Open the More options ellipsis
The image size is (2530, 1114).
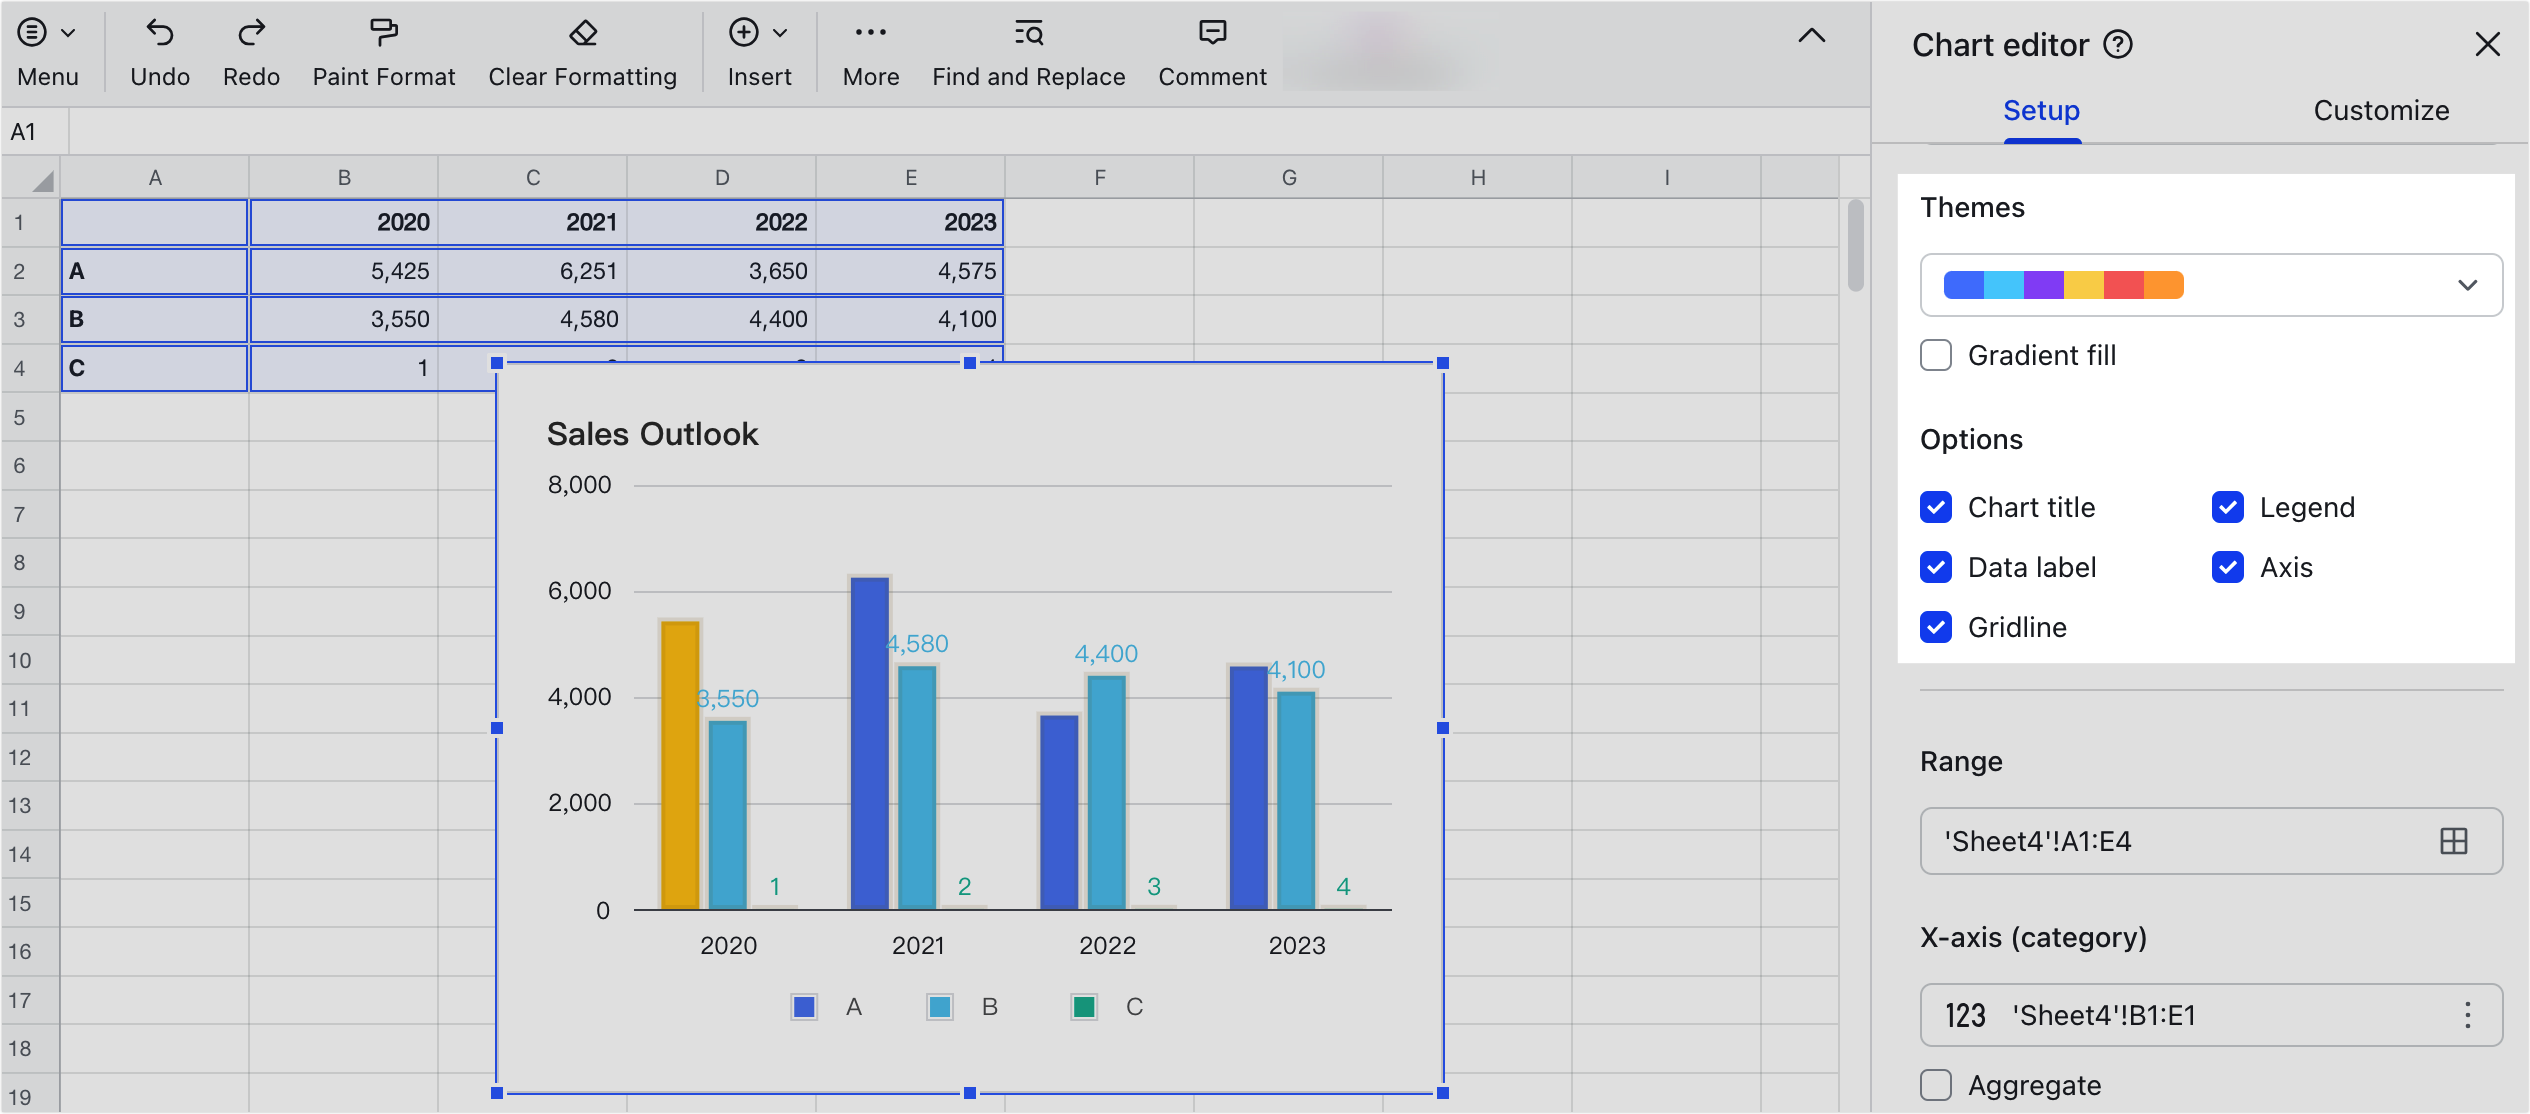870,33
